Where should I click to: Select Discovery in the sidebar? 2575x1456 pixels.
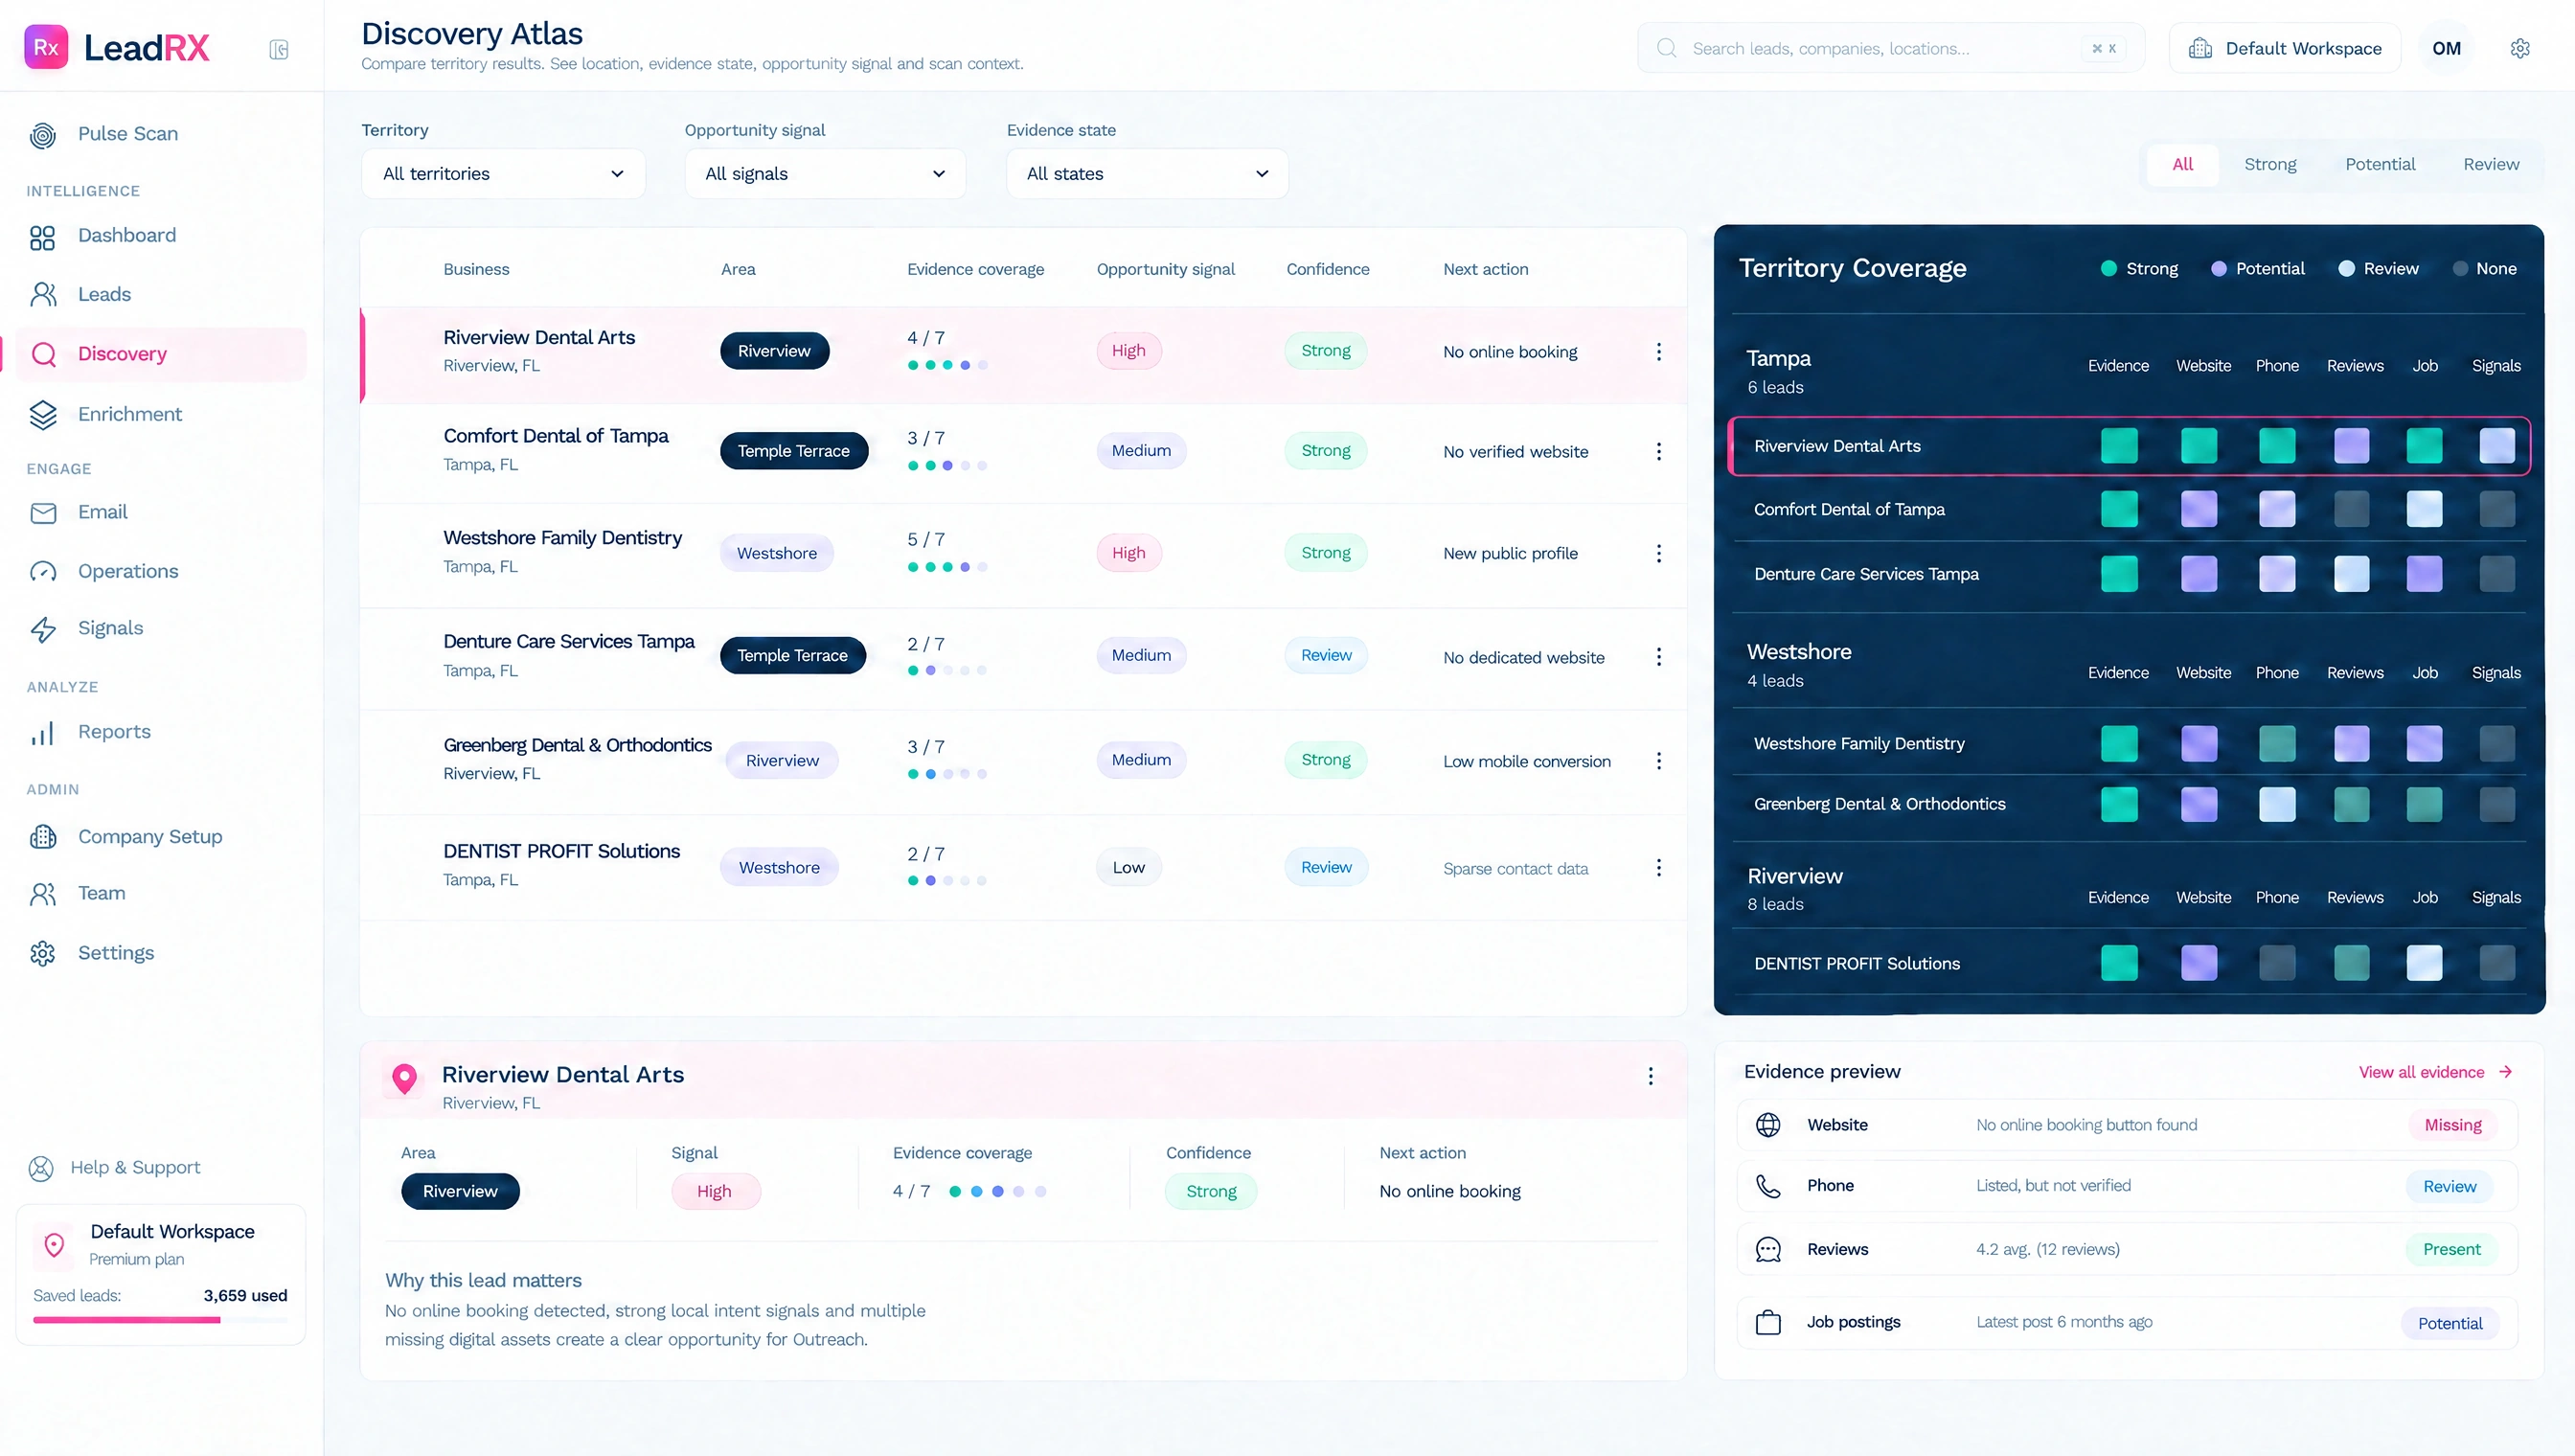(161, 354)
